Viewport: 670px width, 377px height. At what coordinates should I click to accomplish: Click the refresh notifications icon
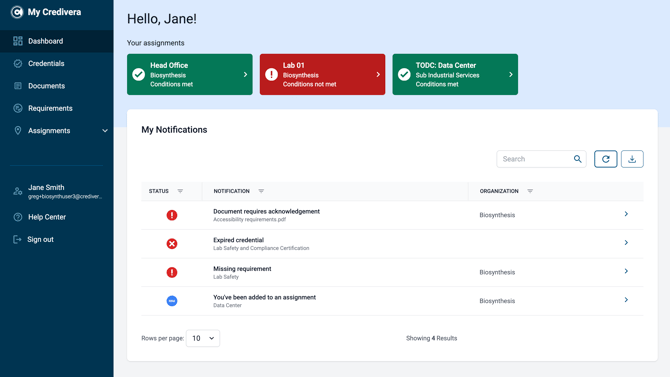pos(605,159)
